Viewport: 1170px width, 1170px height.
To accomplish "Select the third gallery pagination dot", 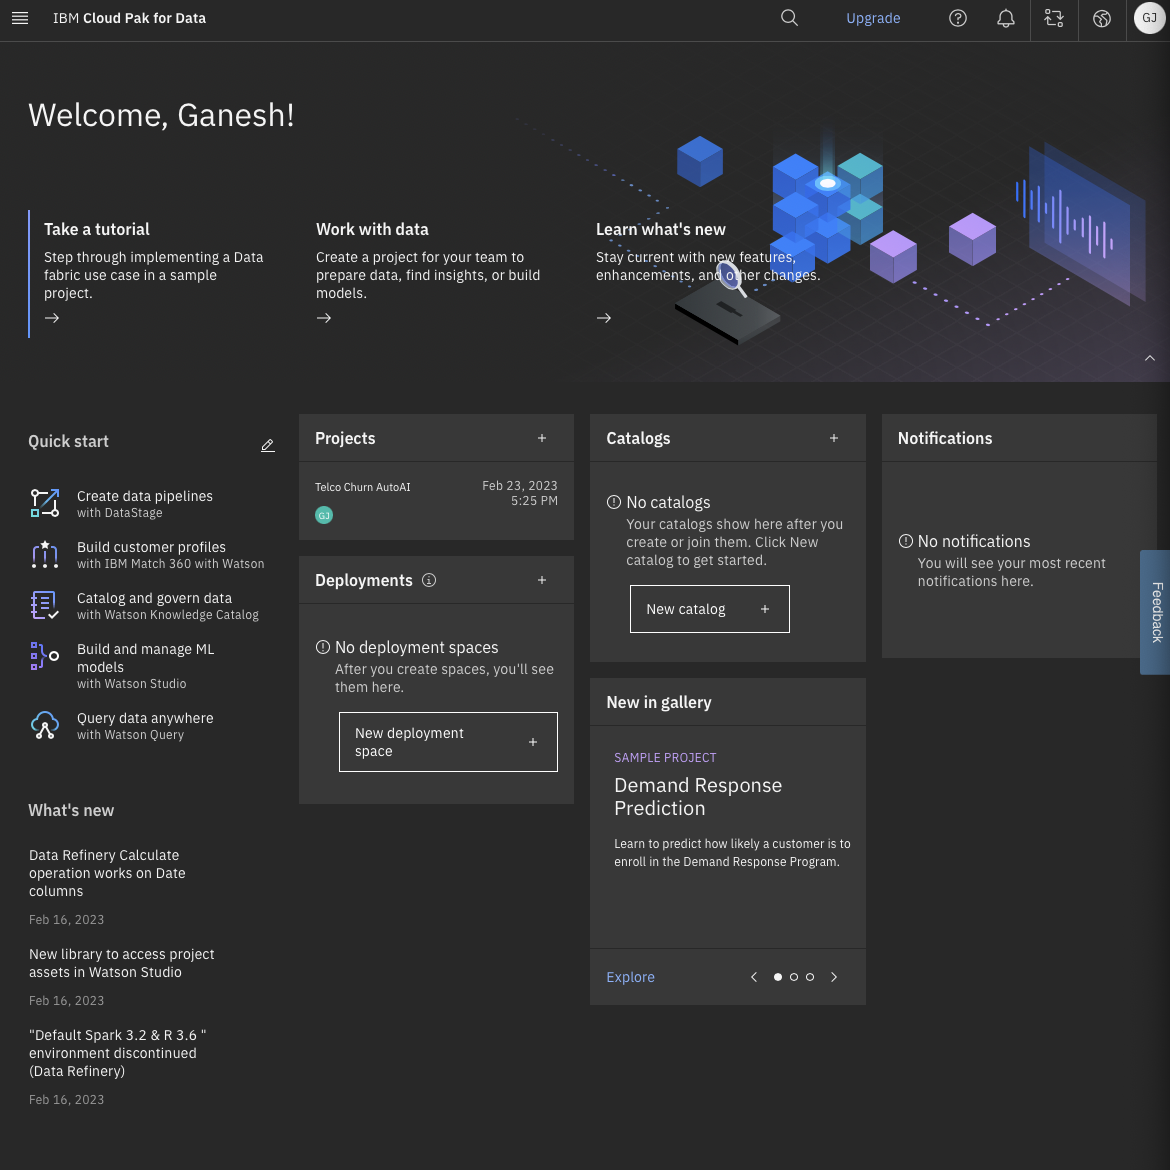I will (810, 977).
